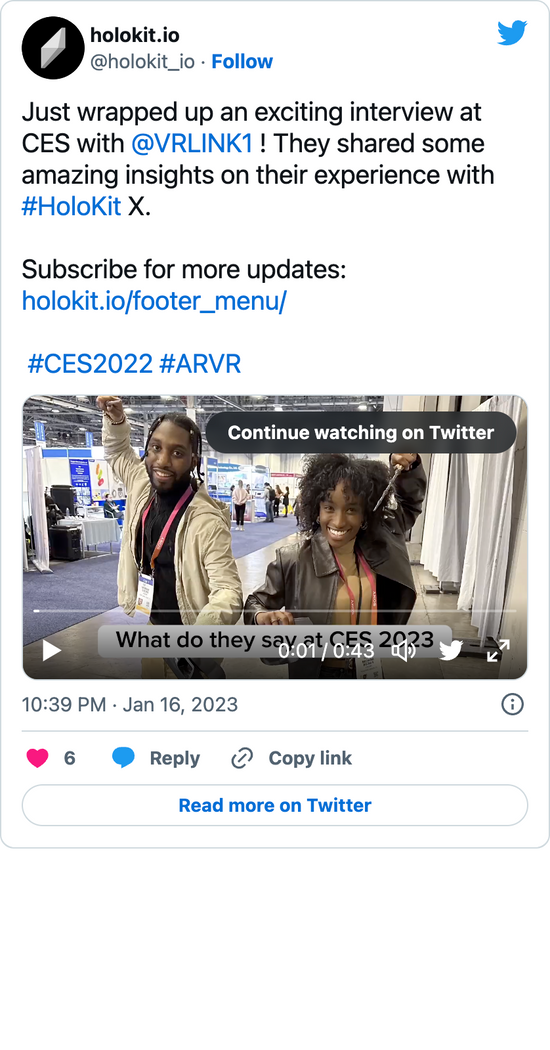Open the #CES2022 hashtag
Viewport: 550px width, 1050px height.
coord(90,364)
